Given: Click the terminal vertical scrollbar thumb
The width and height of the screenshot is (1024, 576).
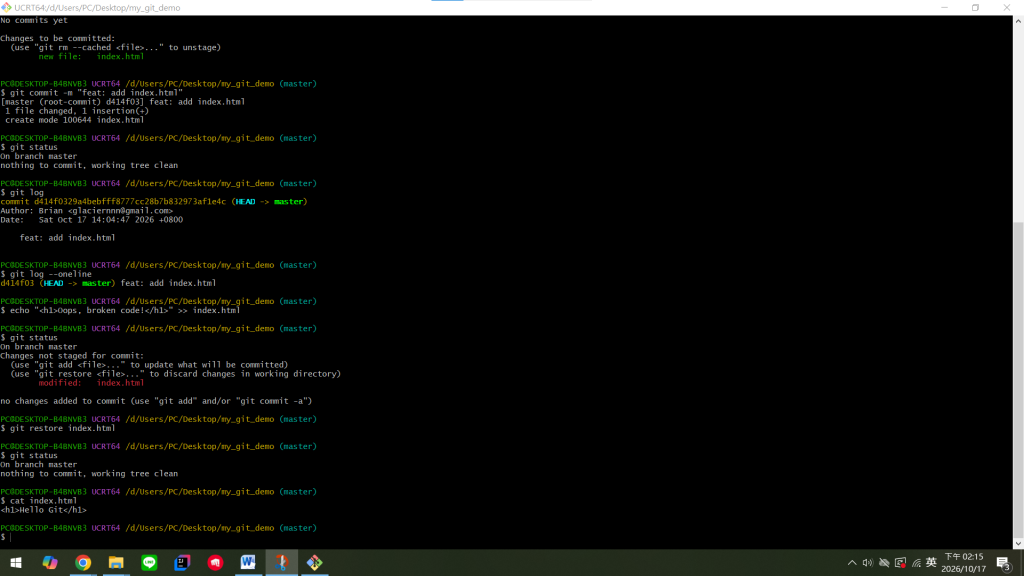Looking at the screenshot, I should point(1018,379).
